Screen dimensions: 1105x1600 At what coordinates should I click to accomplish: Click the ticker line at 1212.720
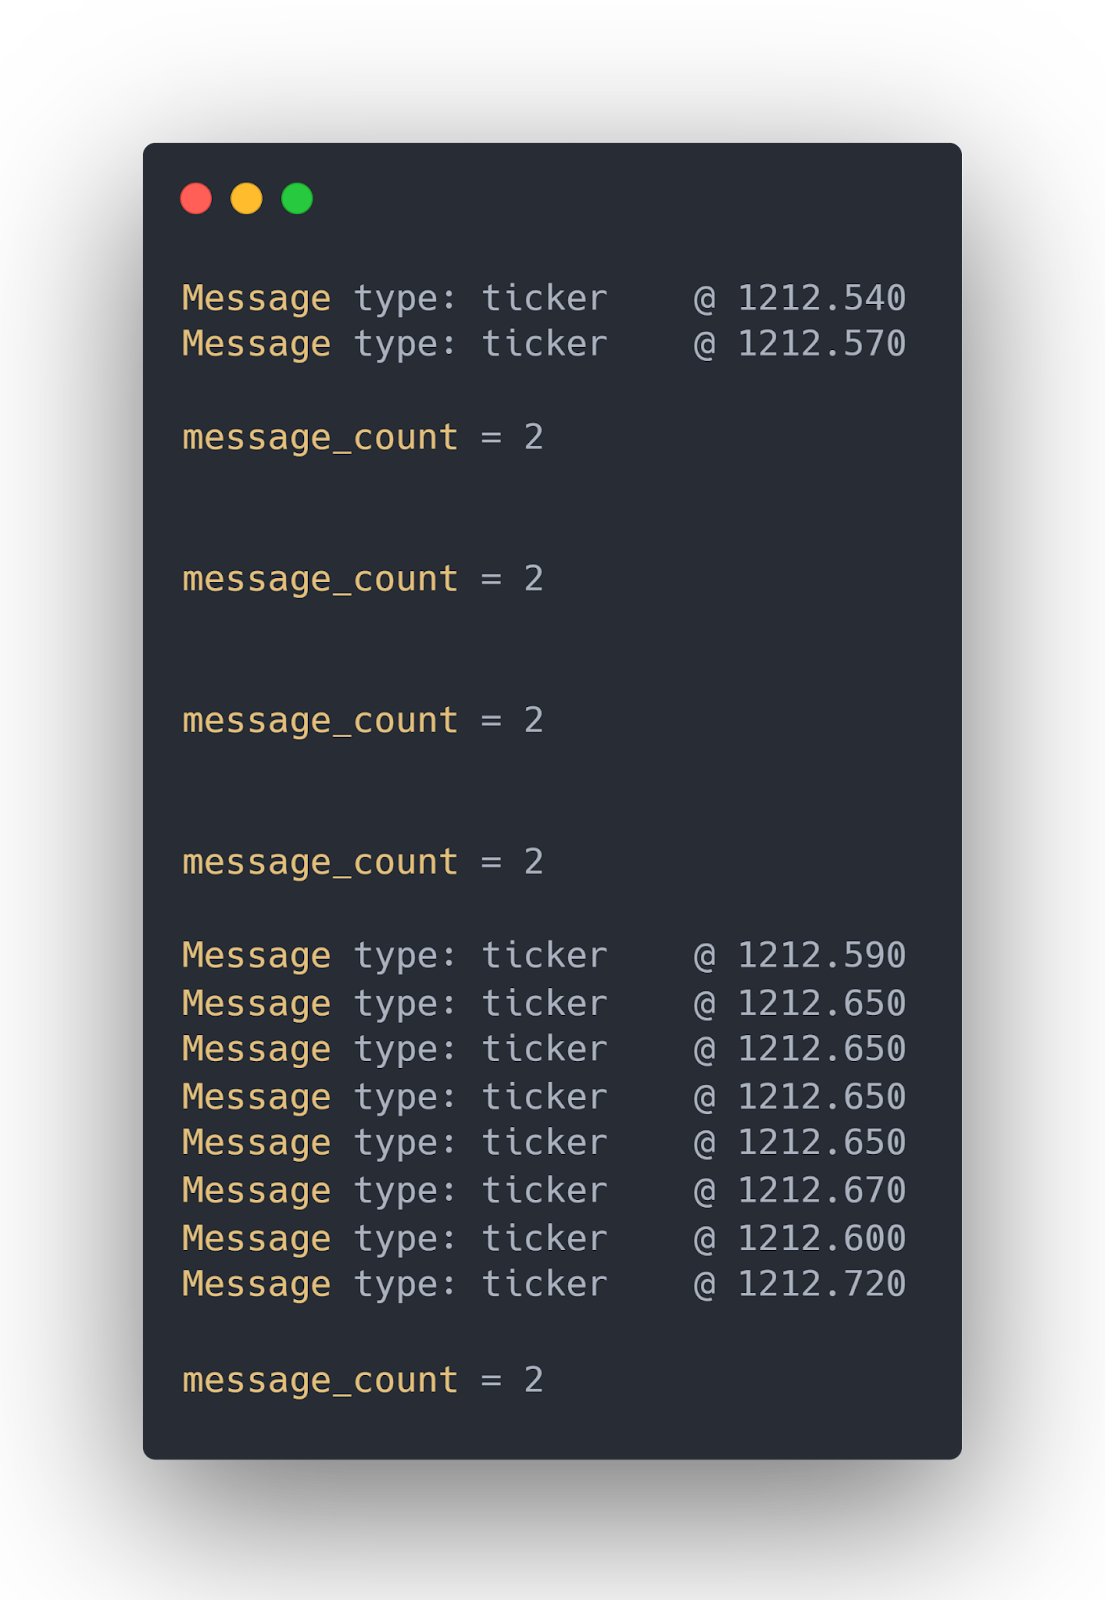(544, 1285)
